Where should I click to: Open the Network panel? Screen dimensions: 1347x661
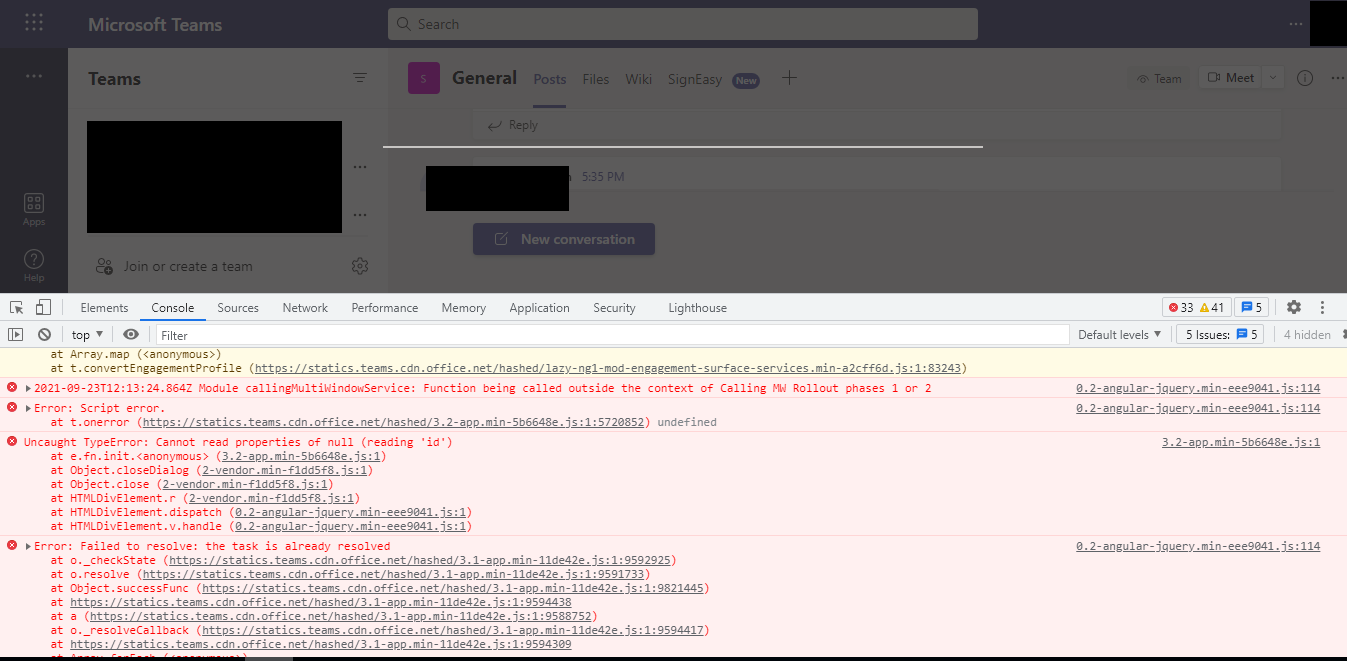[x=305, y=308]
